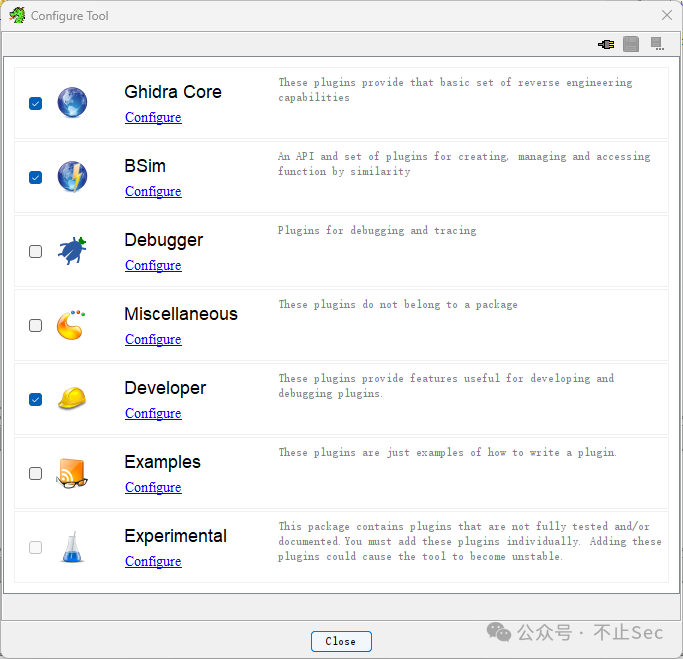683x659 pixels.
Task: Open Configure link under Developer
Action: pyautogui.click(x=153, y=413)
